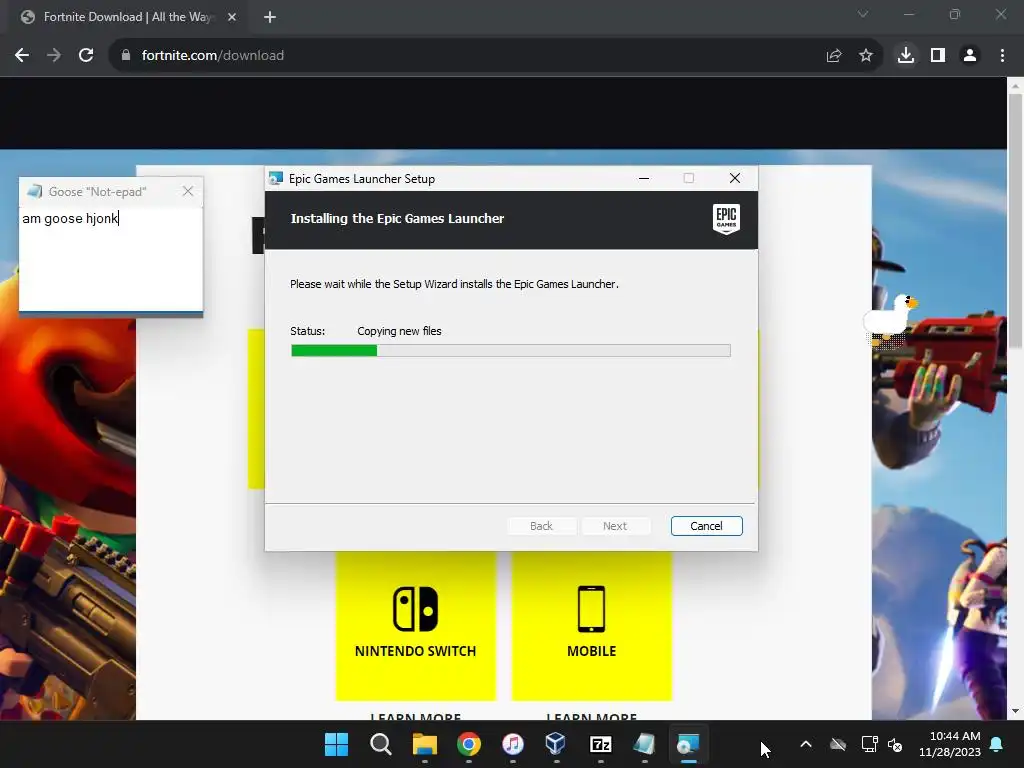Click page scrollbar down arrow

tap(1015, 711)
